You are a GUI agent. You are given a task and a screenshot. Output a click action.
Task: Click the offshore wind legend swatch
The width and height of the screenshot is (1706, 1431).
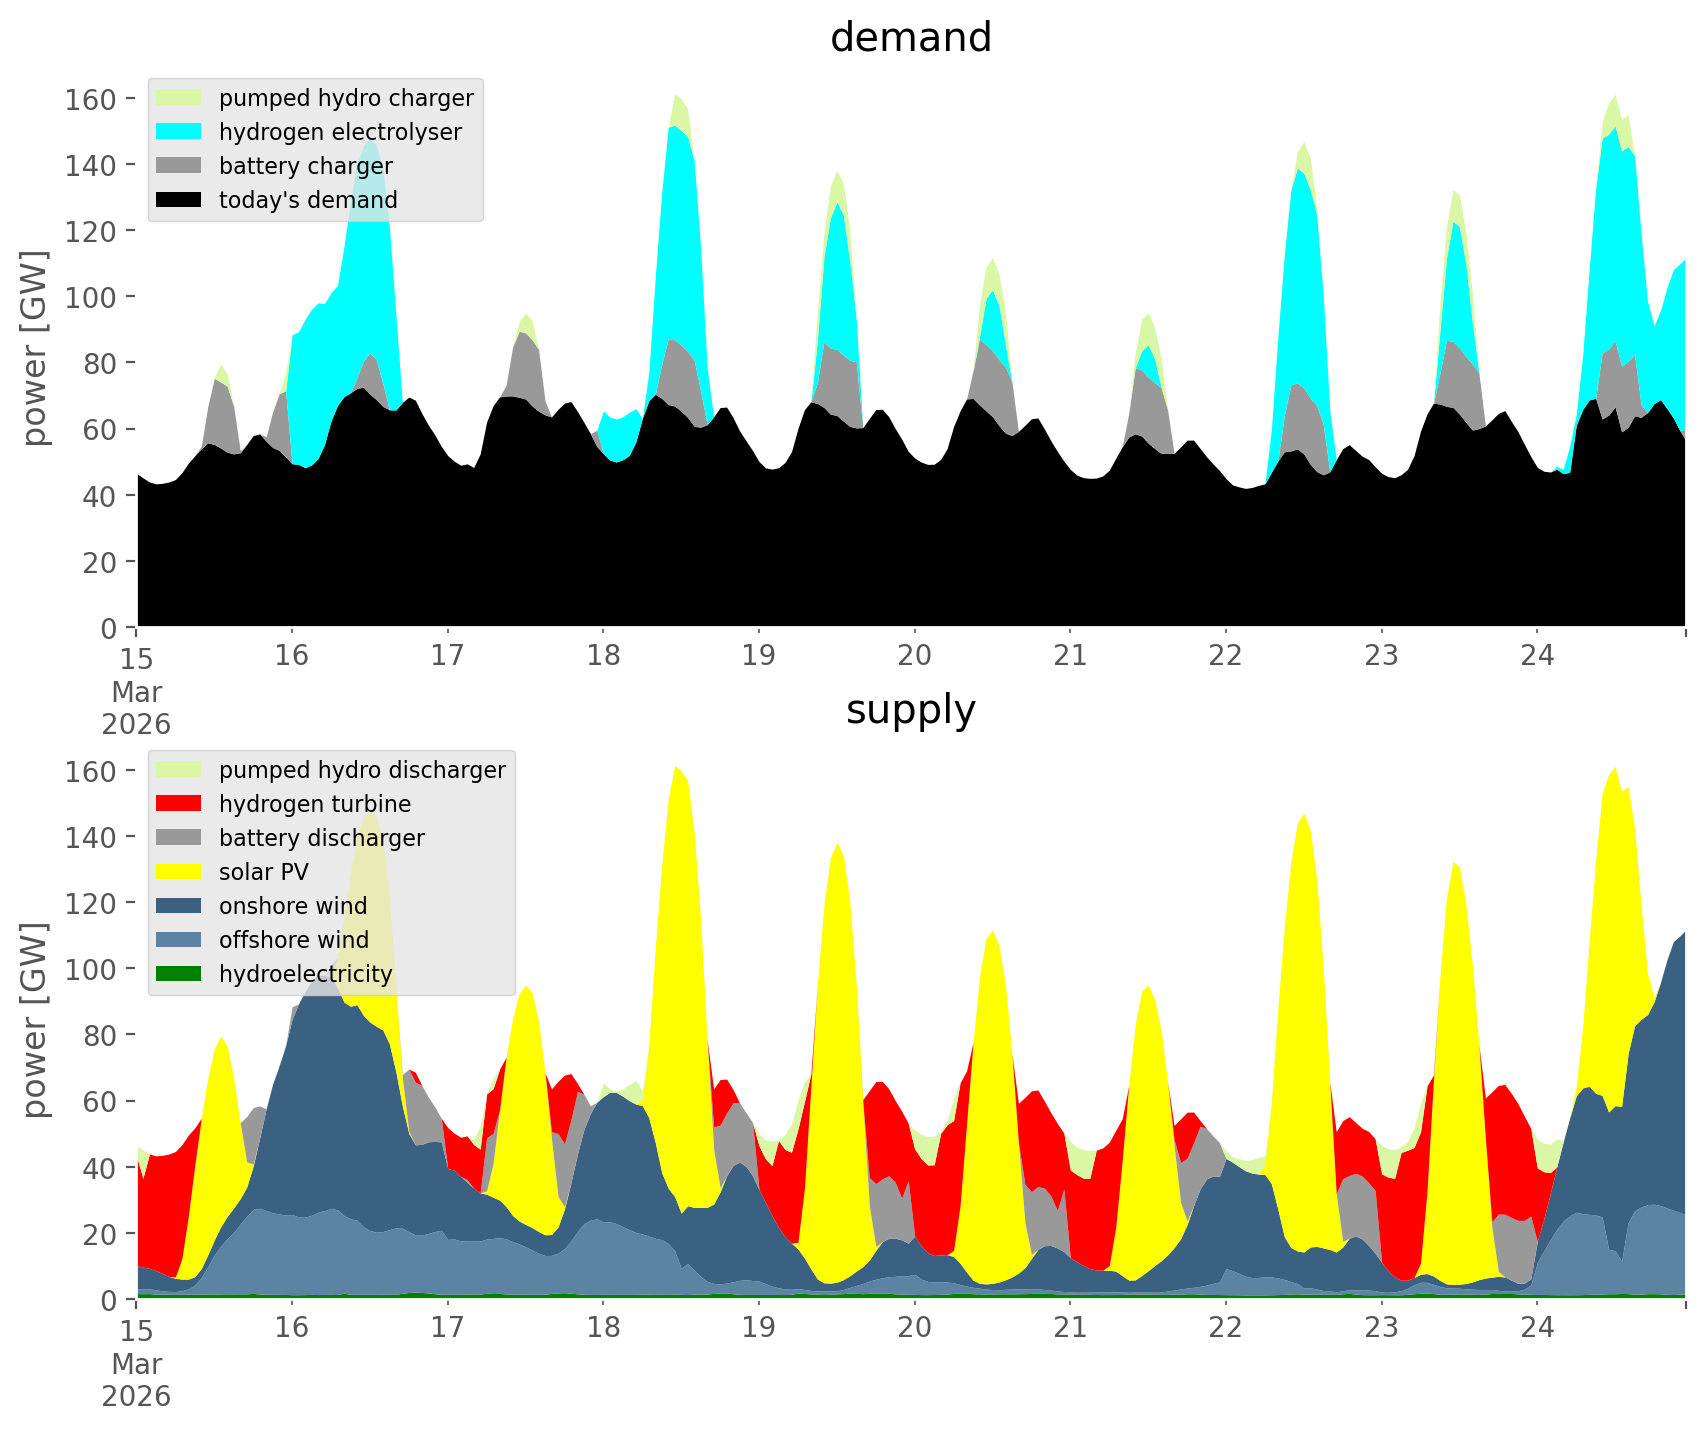tap(178, 940)
